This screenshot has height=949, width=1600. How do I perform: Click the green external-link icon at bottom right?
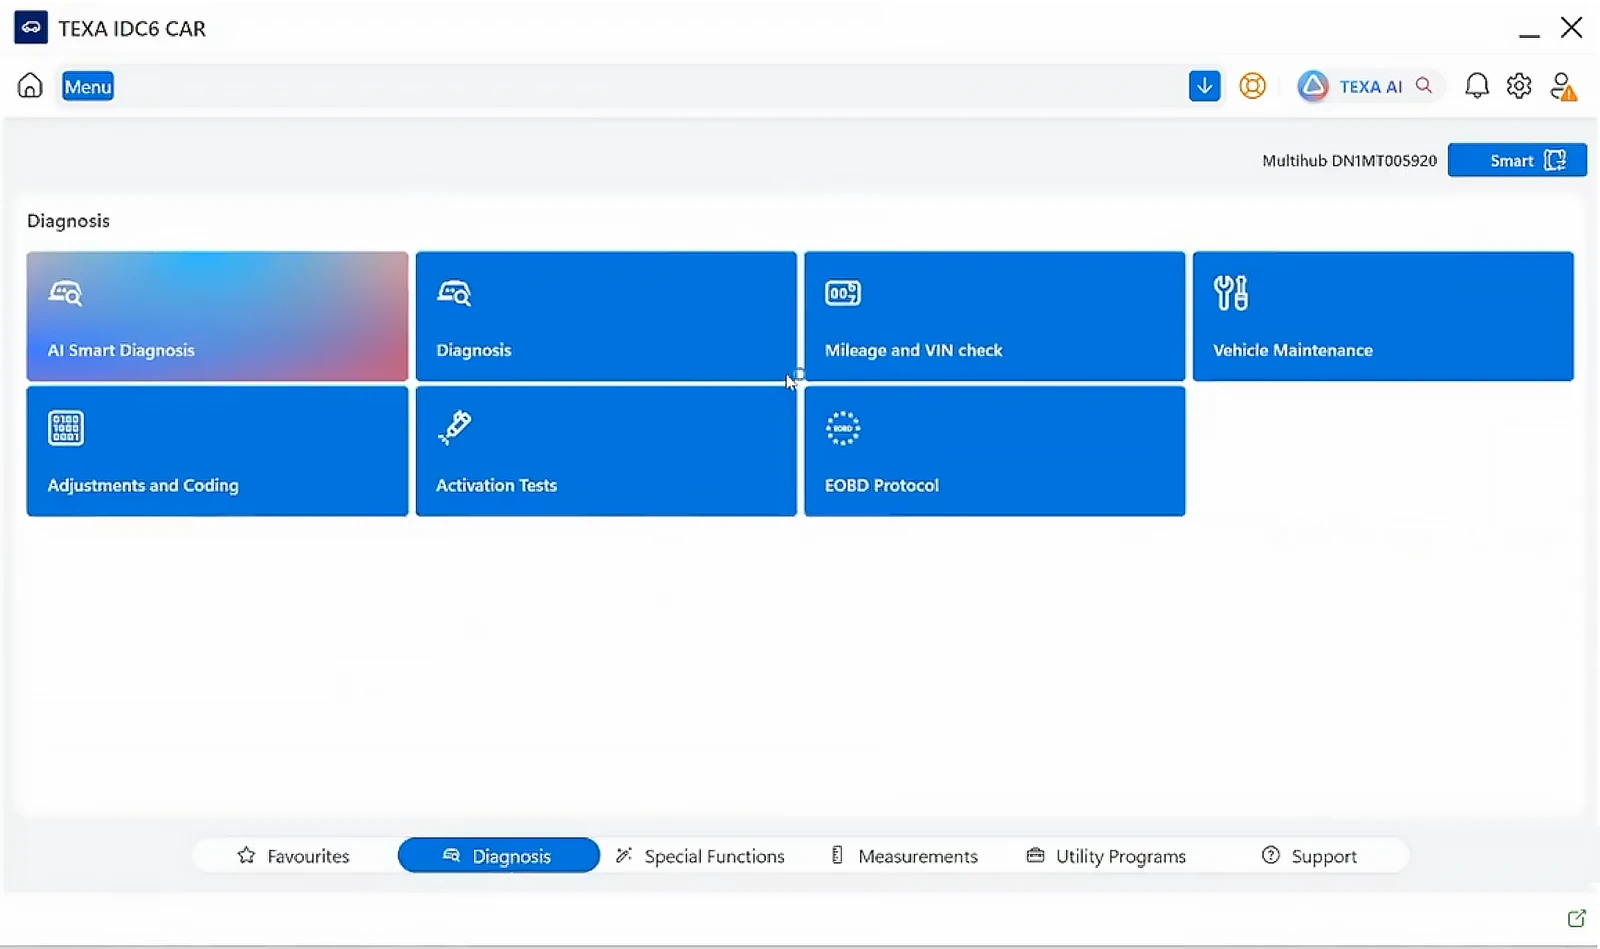(1577, 918)
